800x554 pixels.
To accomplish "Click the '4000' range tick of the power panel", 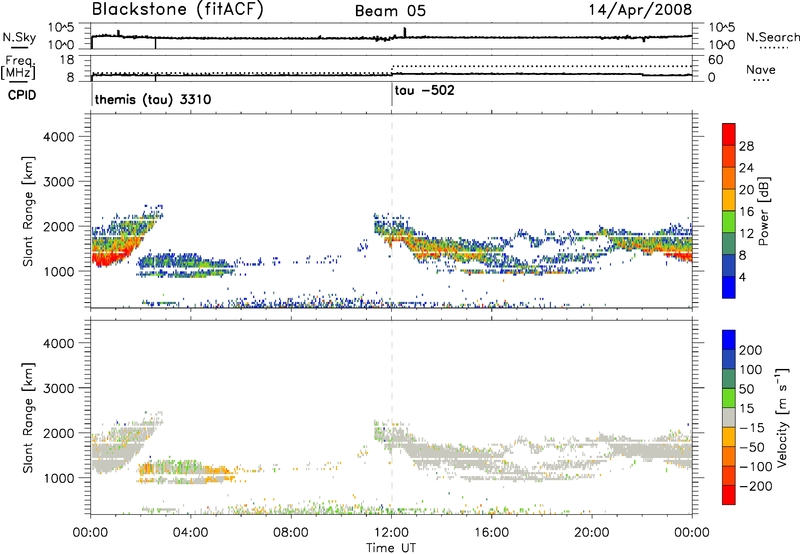I will pyautogui.click(x=59, y=137).
